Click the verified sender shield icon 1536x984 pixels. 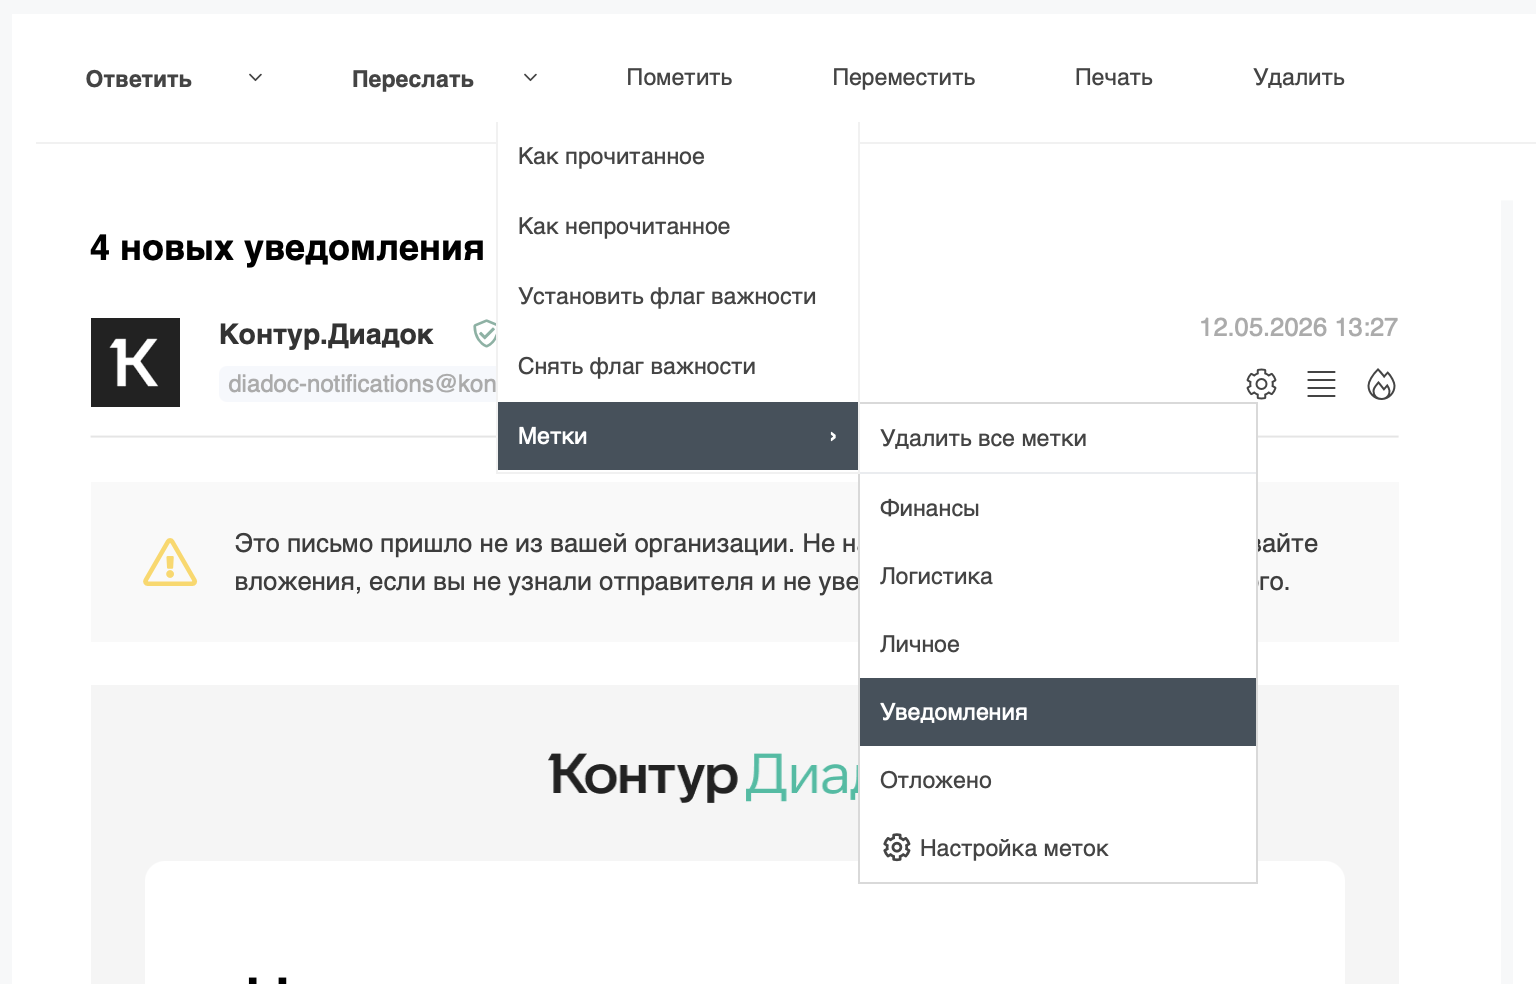pyautogui.click(x=485, y=333)
